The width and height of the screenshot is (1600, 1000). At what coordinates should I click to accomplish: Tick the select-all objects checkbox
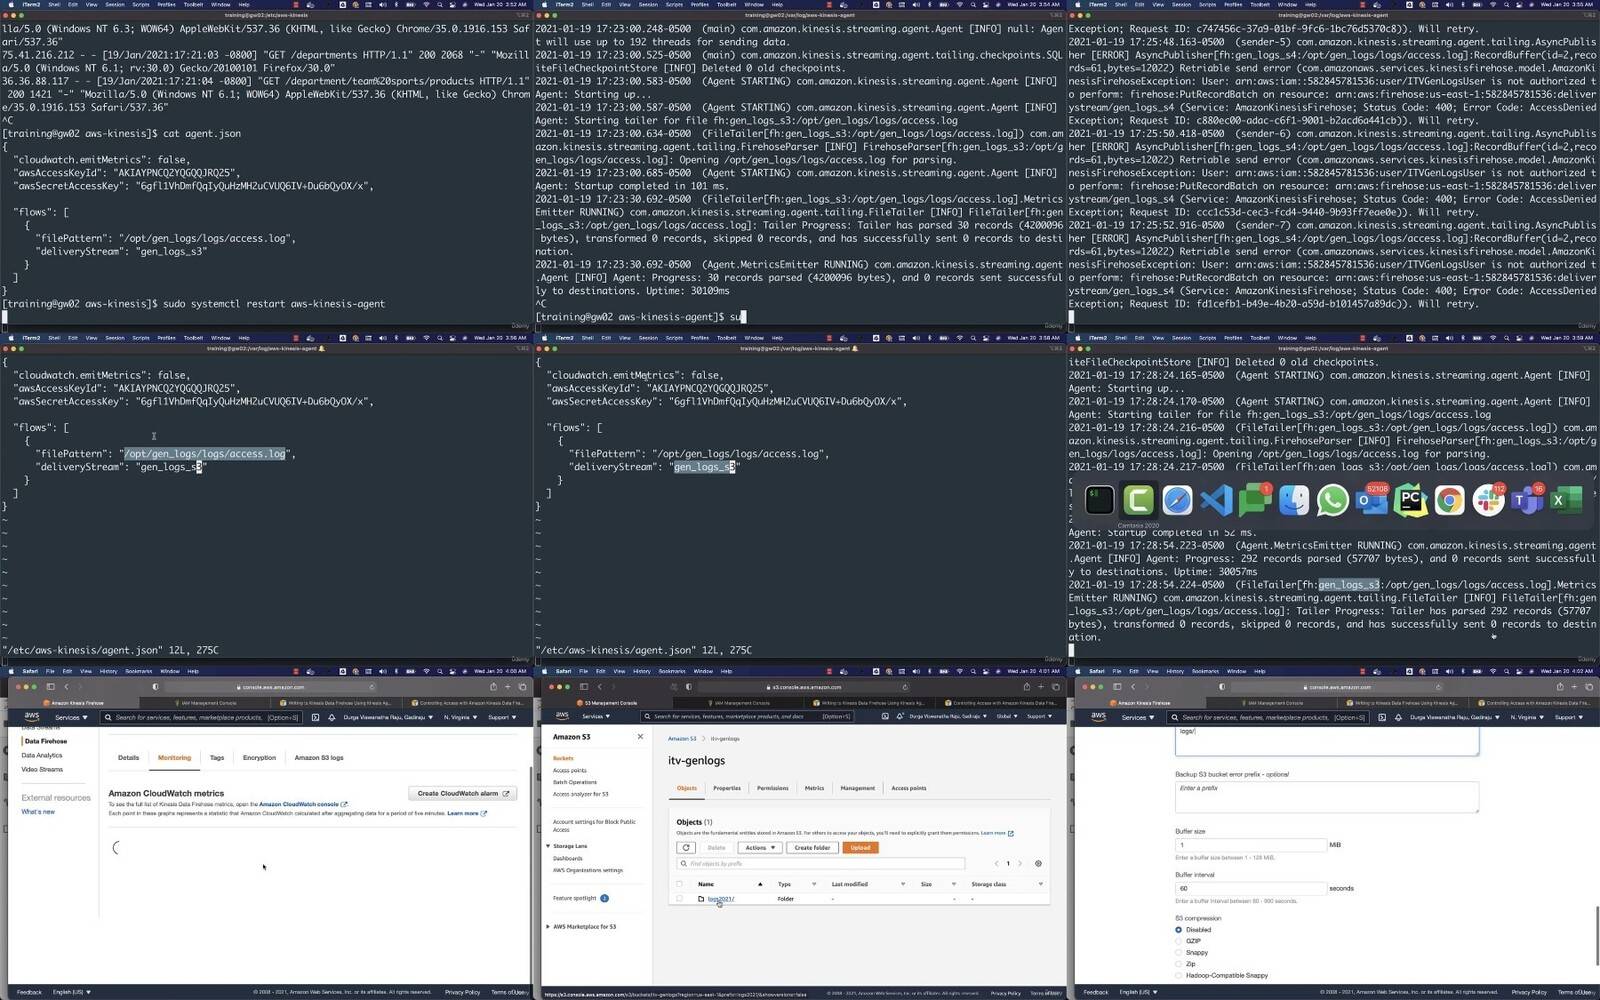[x=679, y=884]
